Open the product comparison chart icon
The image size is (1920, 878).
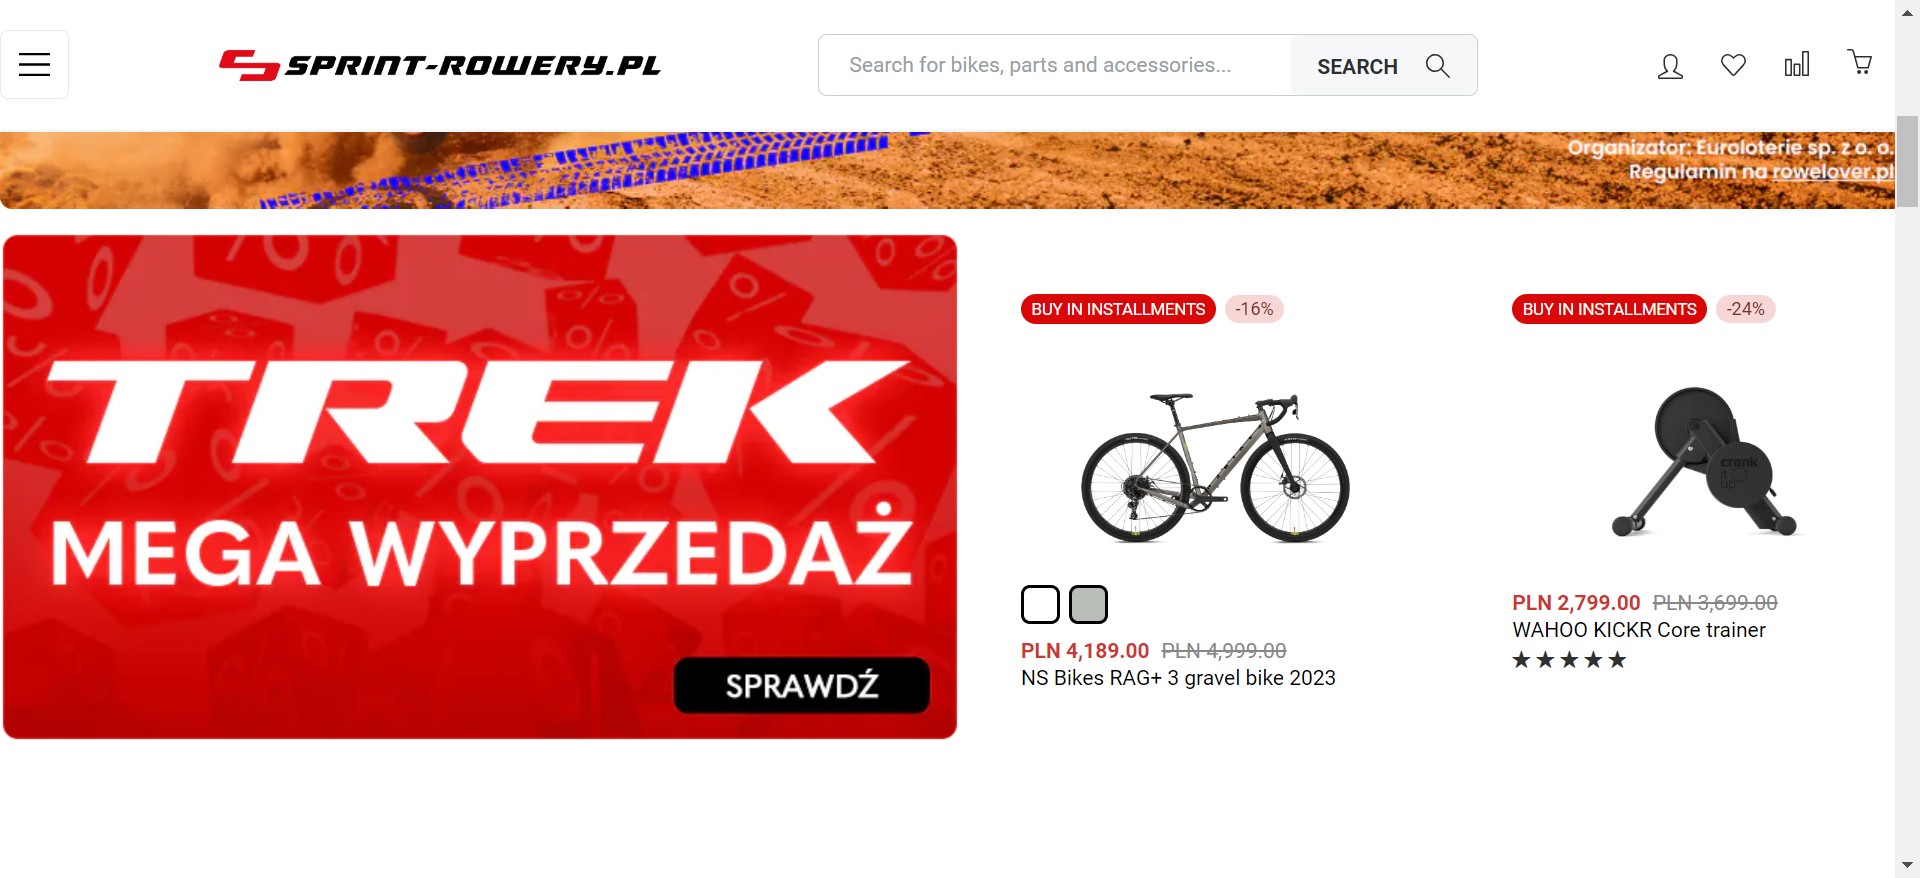pyautogui.click(x=1797, y=65)
